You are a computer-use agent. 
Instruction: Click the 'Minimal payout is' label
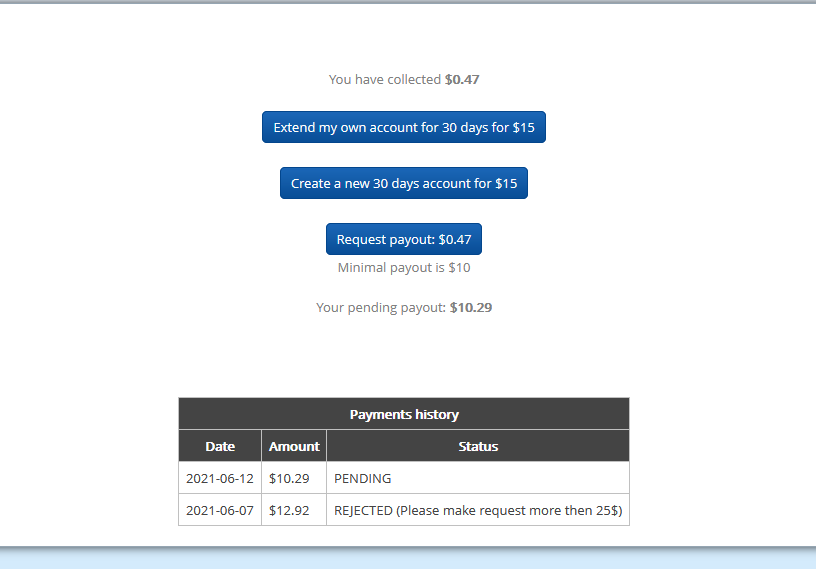[391, 268]
